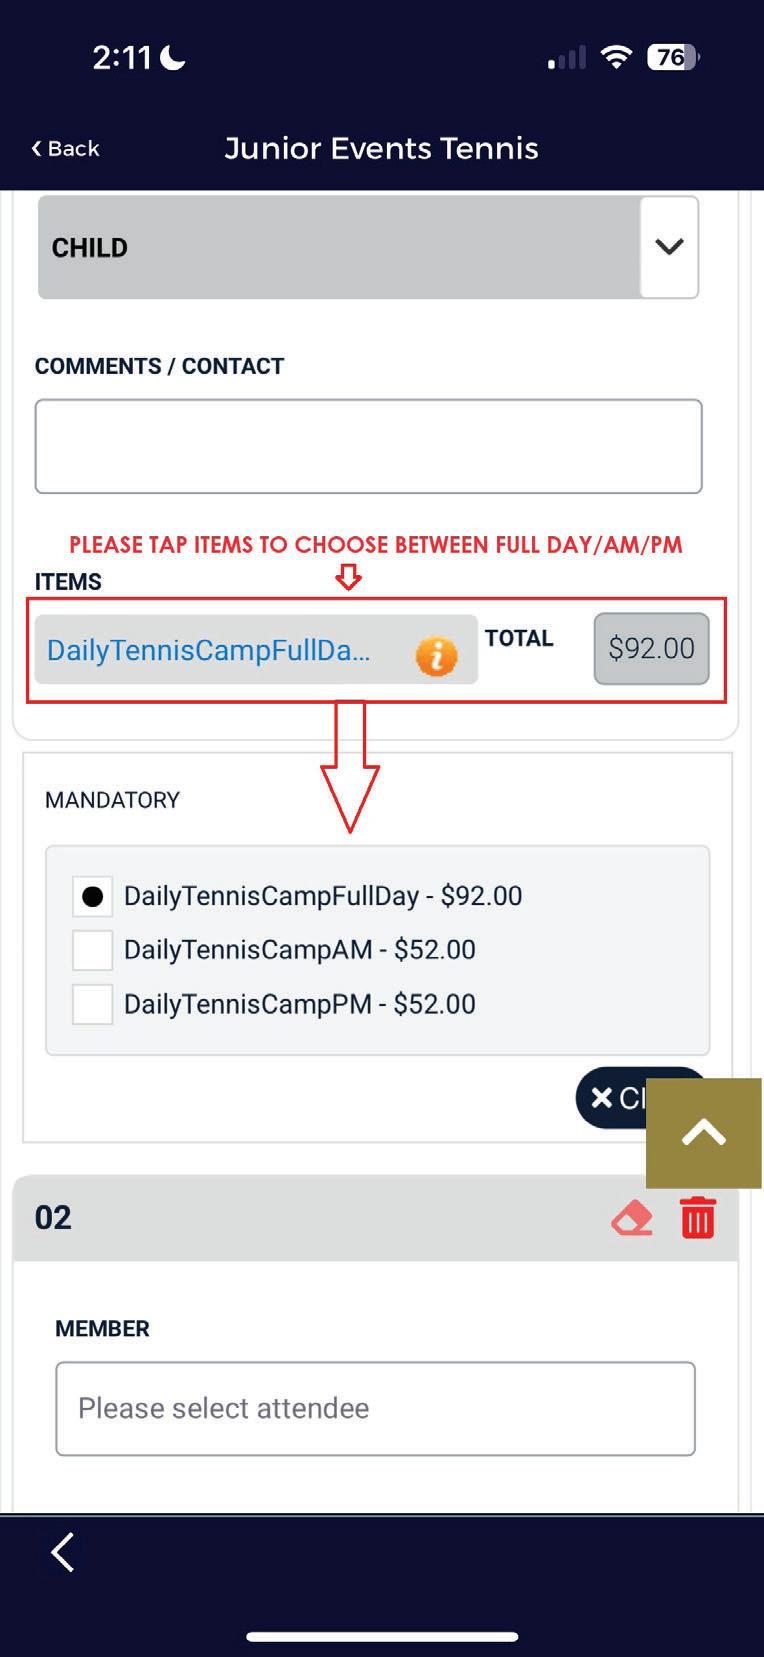
Task: Tap the bottom-left back arrow icon
Action: click(x=63, y=1552)
